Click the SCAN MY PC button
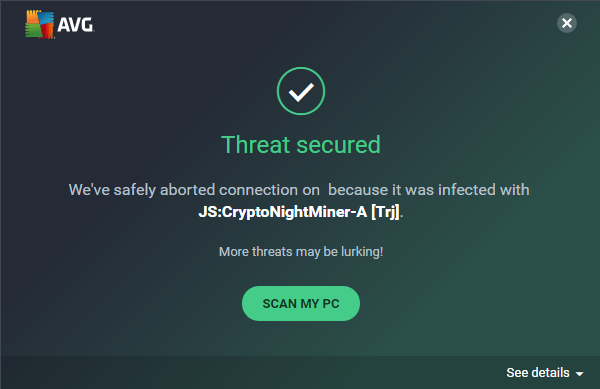The image size is (600, 389). (x=301, y=303)
